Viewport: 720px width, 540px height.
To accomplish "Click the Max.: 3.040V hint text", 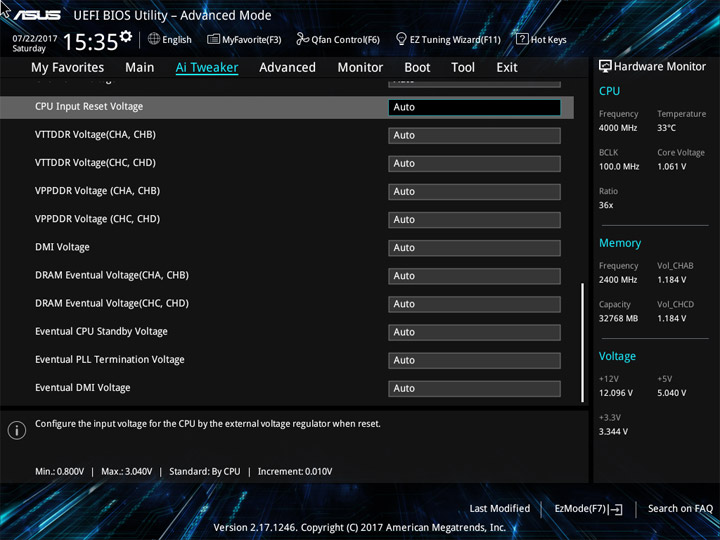I will 127,472.
